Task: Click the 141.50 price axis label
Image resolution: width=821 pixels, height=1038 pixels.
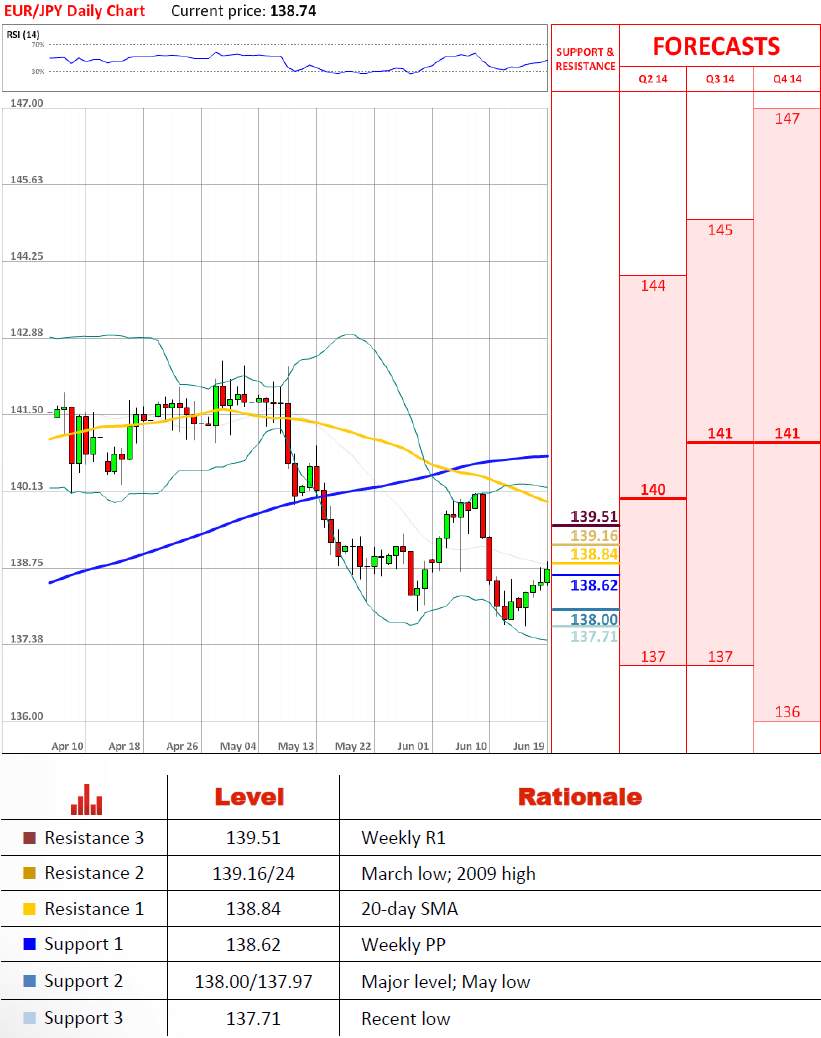Action: coord(26,410)
